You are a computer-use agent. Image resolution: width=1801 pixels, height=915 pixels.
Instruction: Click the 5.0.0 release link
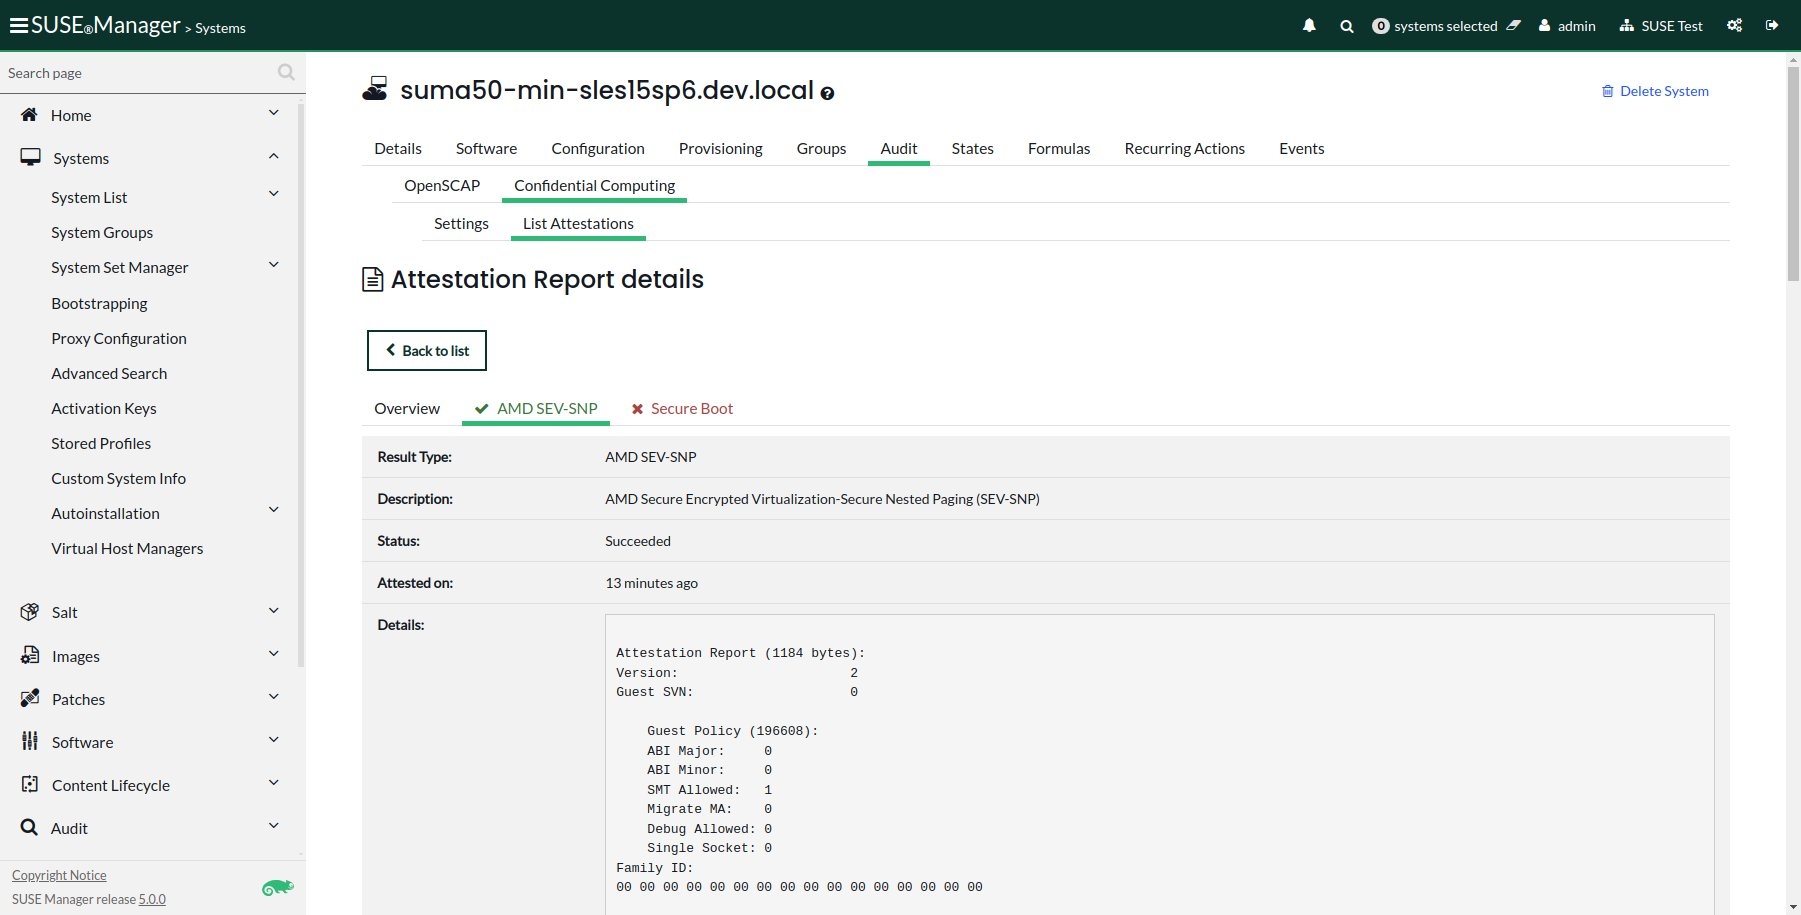click(152, 899)
